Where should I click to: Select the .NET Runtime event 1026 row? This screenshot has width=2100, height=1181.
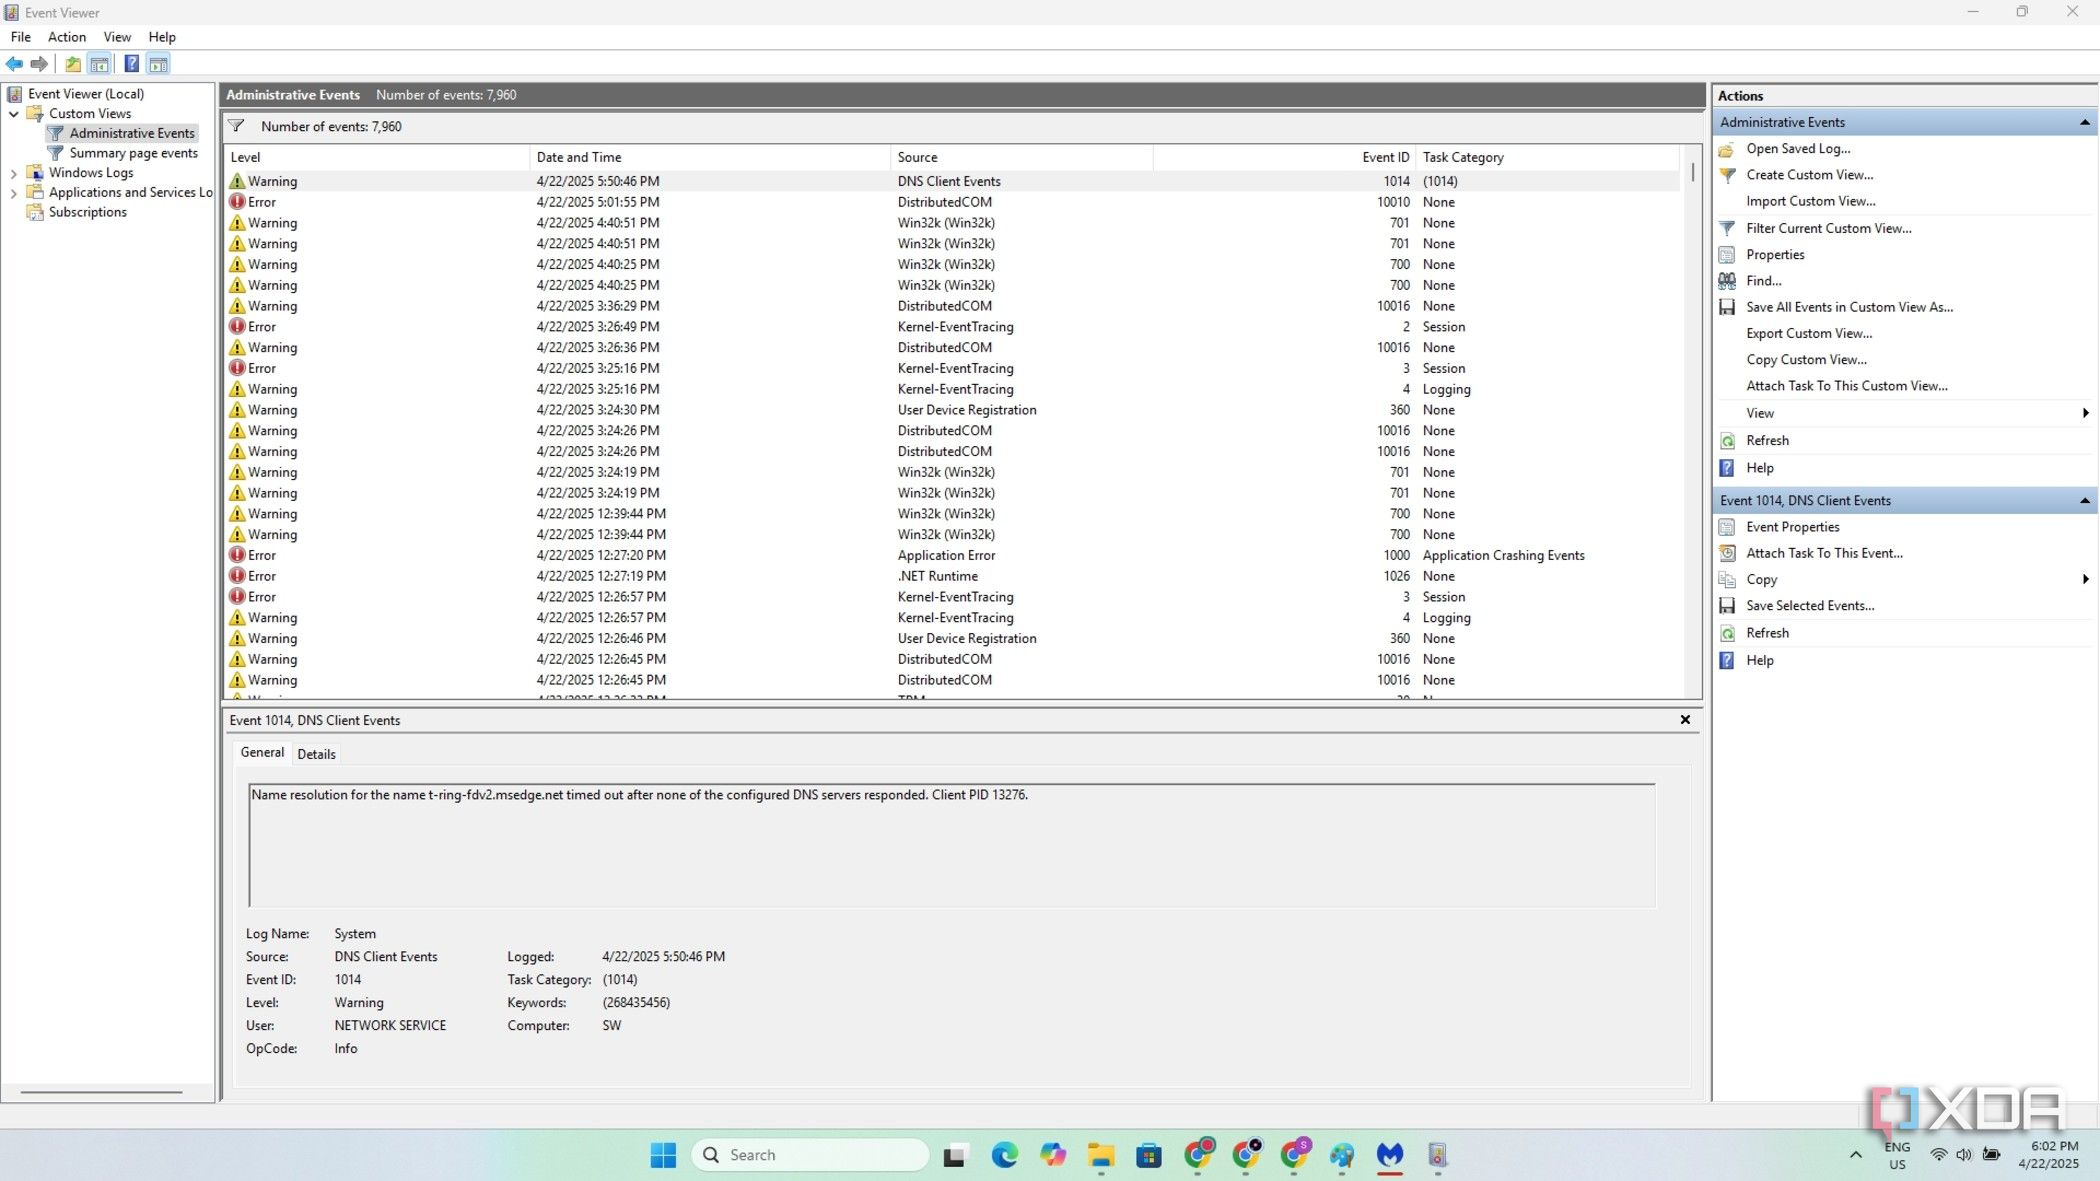[x=952, y=576]
